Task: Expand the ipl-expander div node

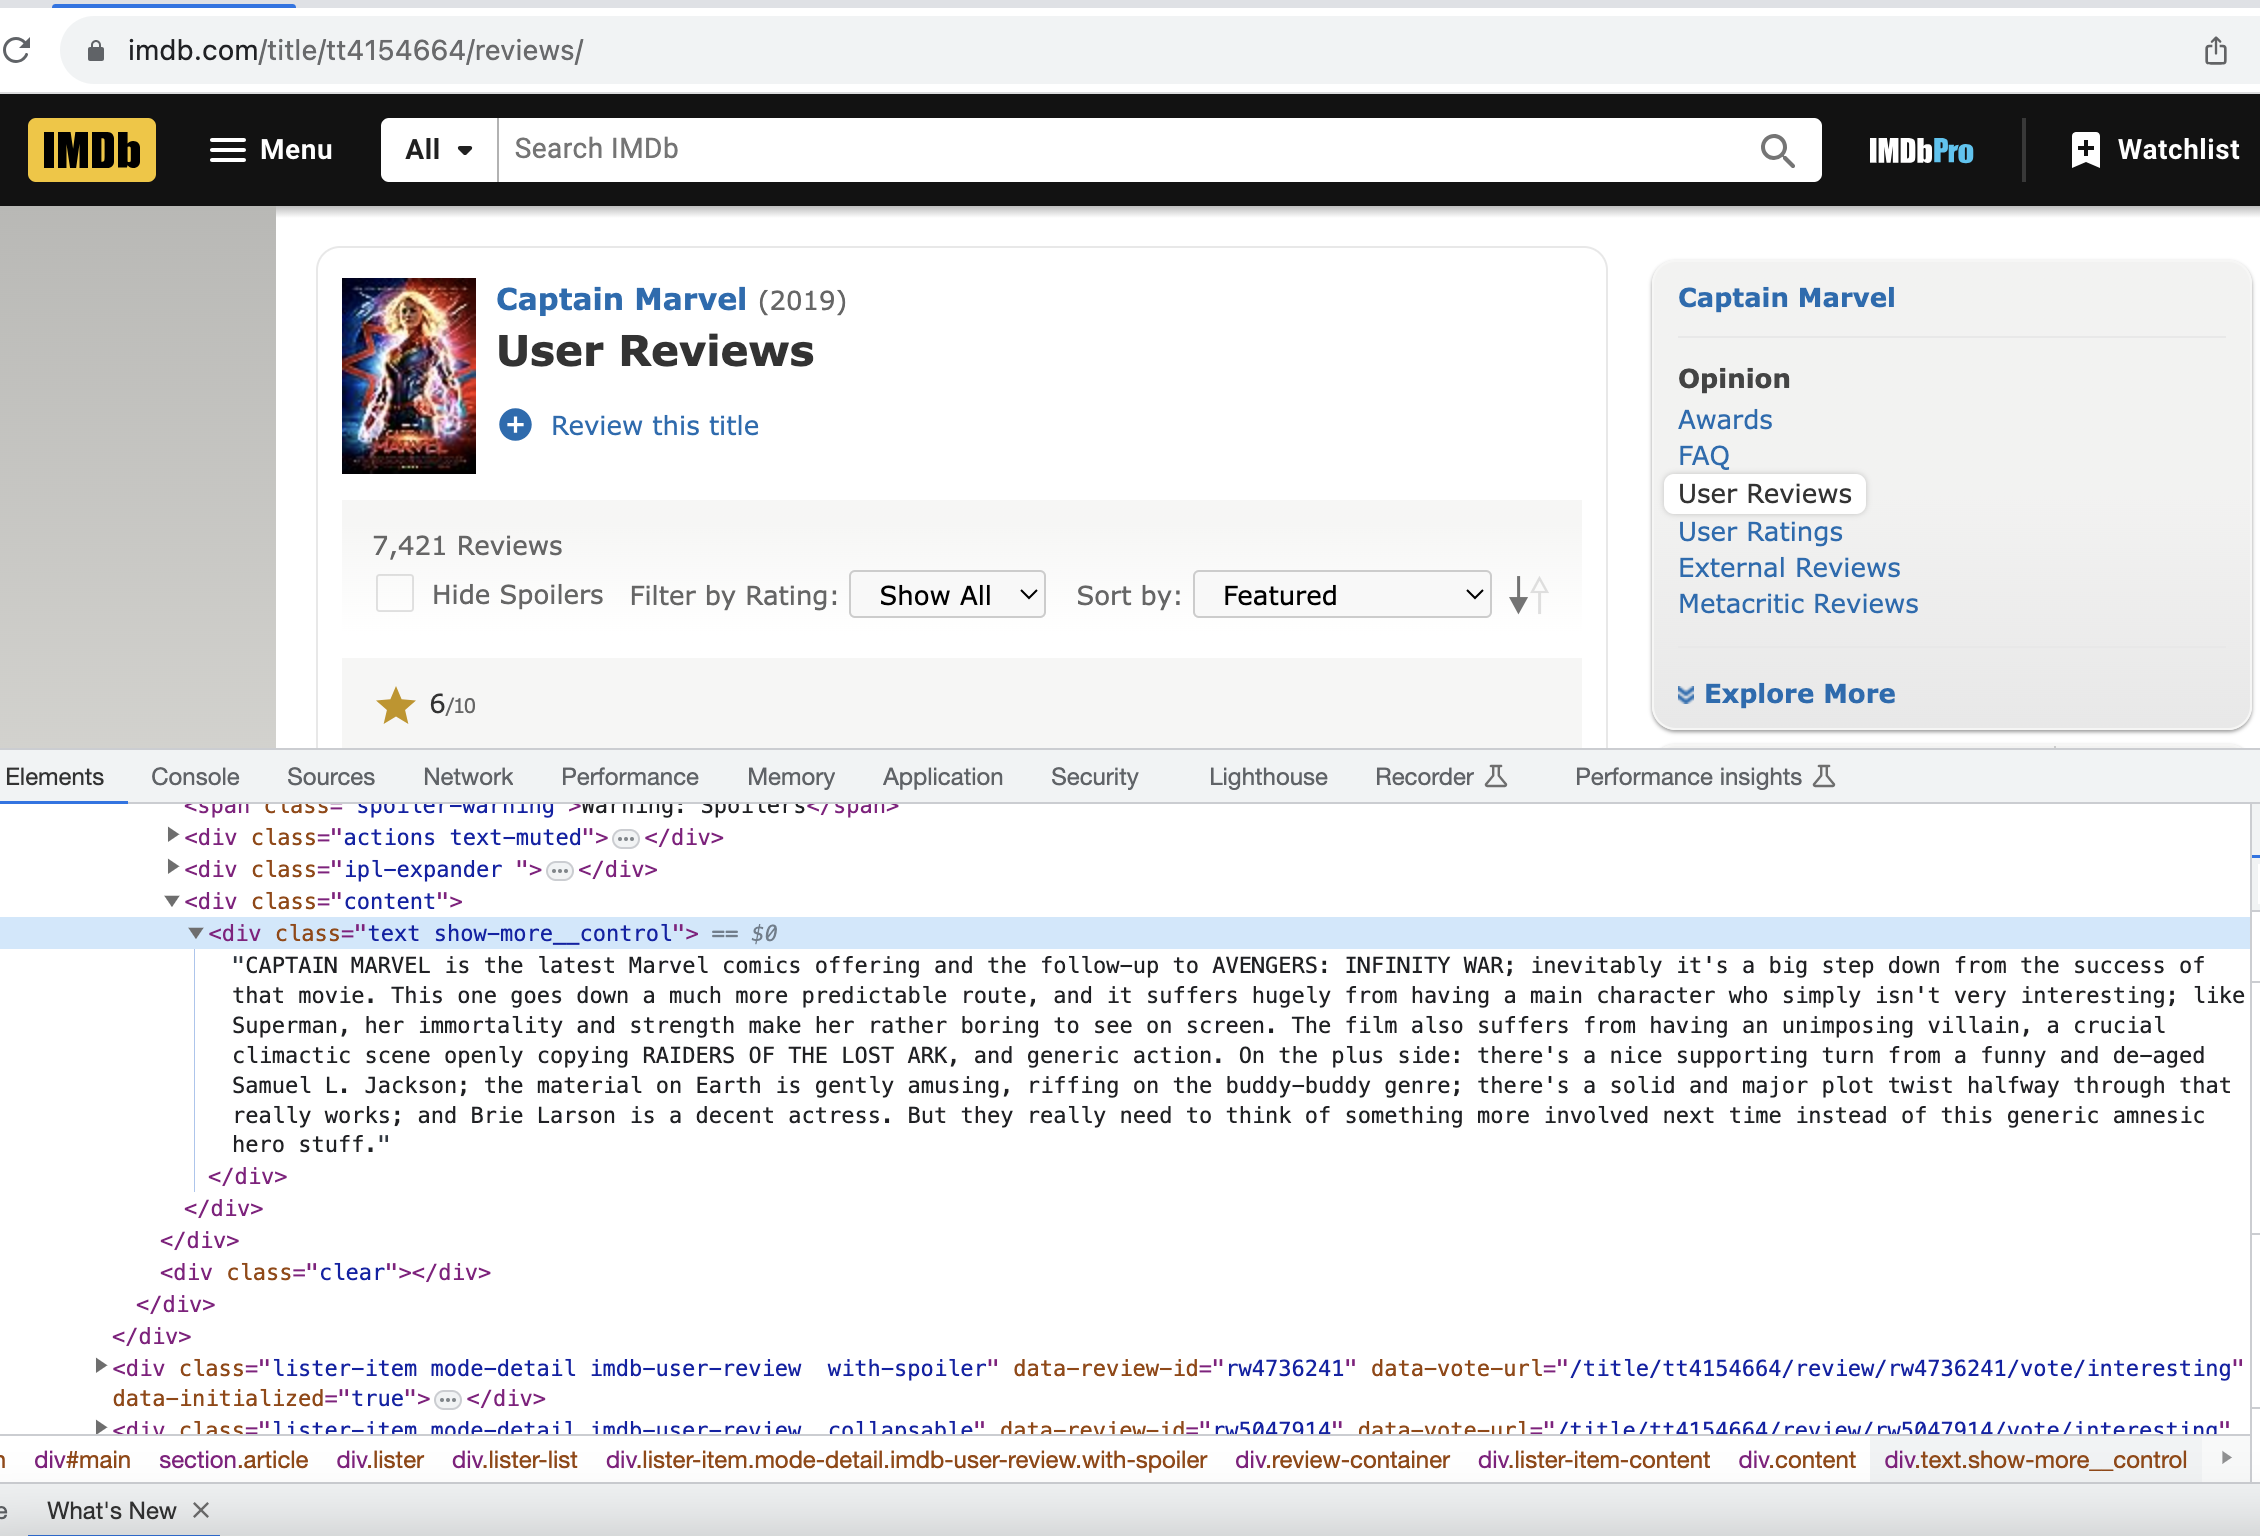Action: (x=173, y=868)
